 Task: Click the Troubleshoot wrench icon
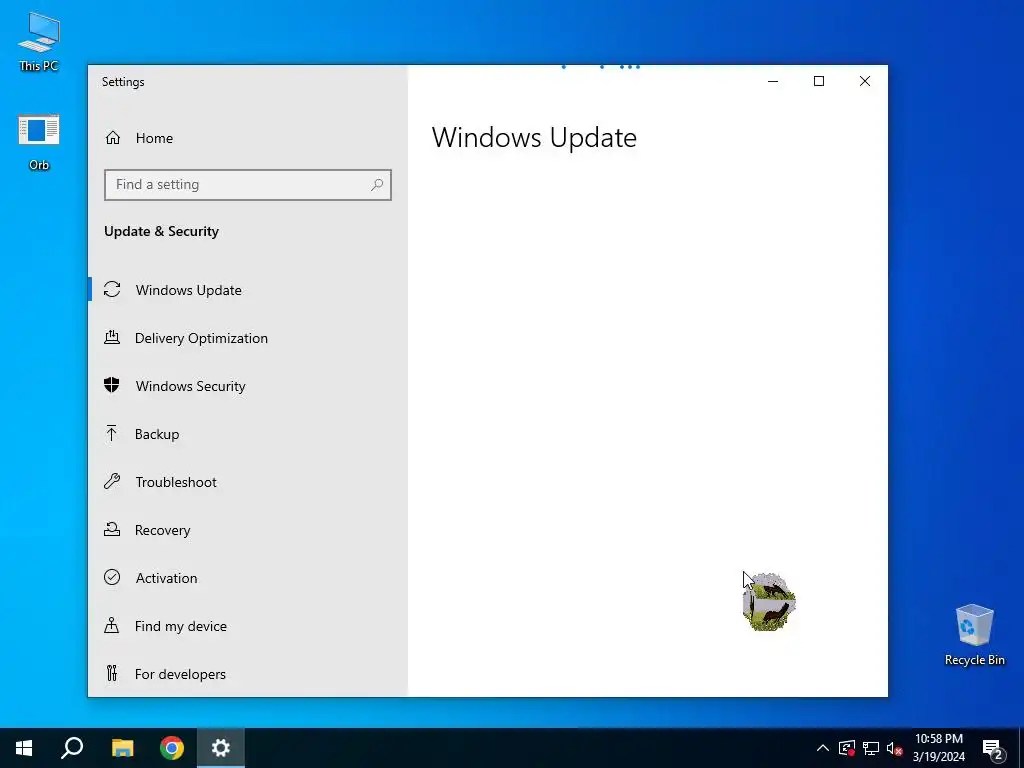(x=112, y=481)
